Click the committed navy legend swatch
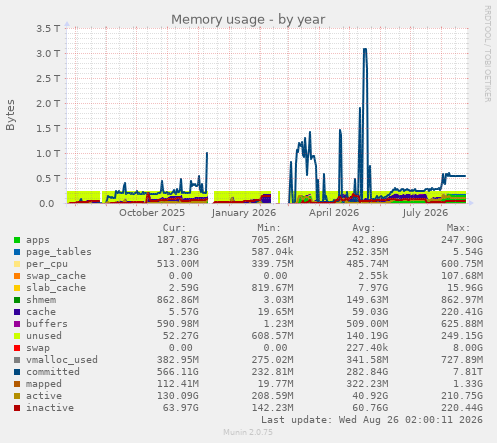Screen dimensions: 497x443 point(17,372)
